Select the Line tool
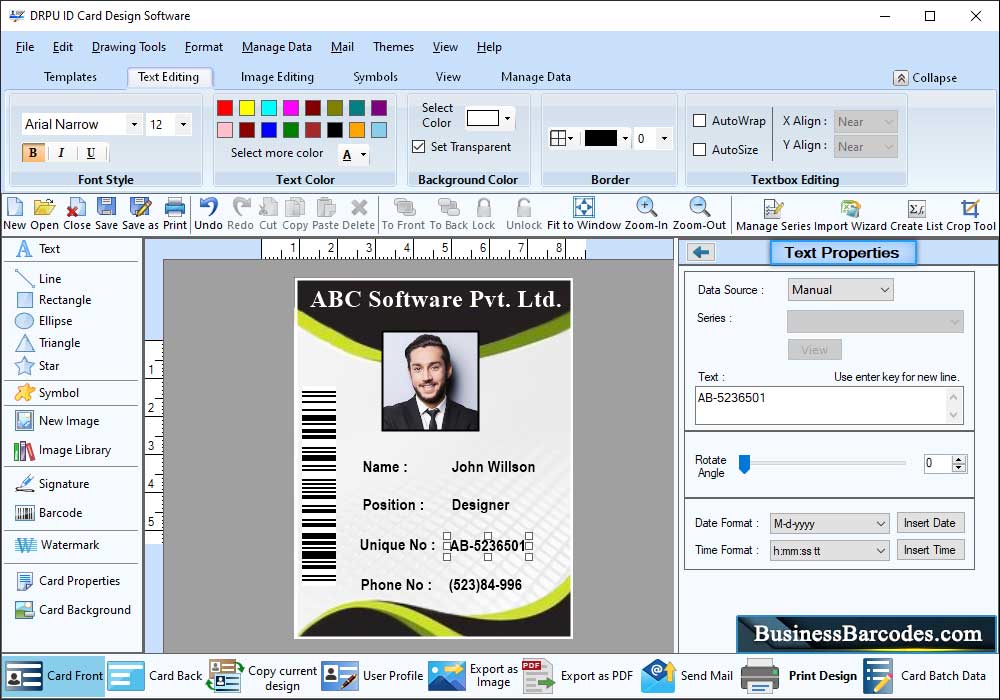 click(38, 279)
